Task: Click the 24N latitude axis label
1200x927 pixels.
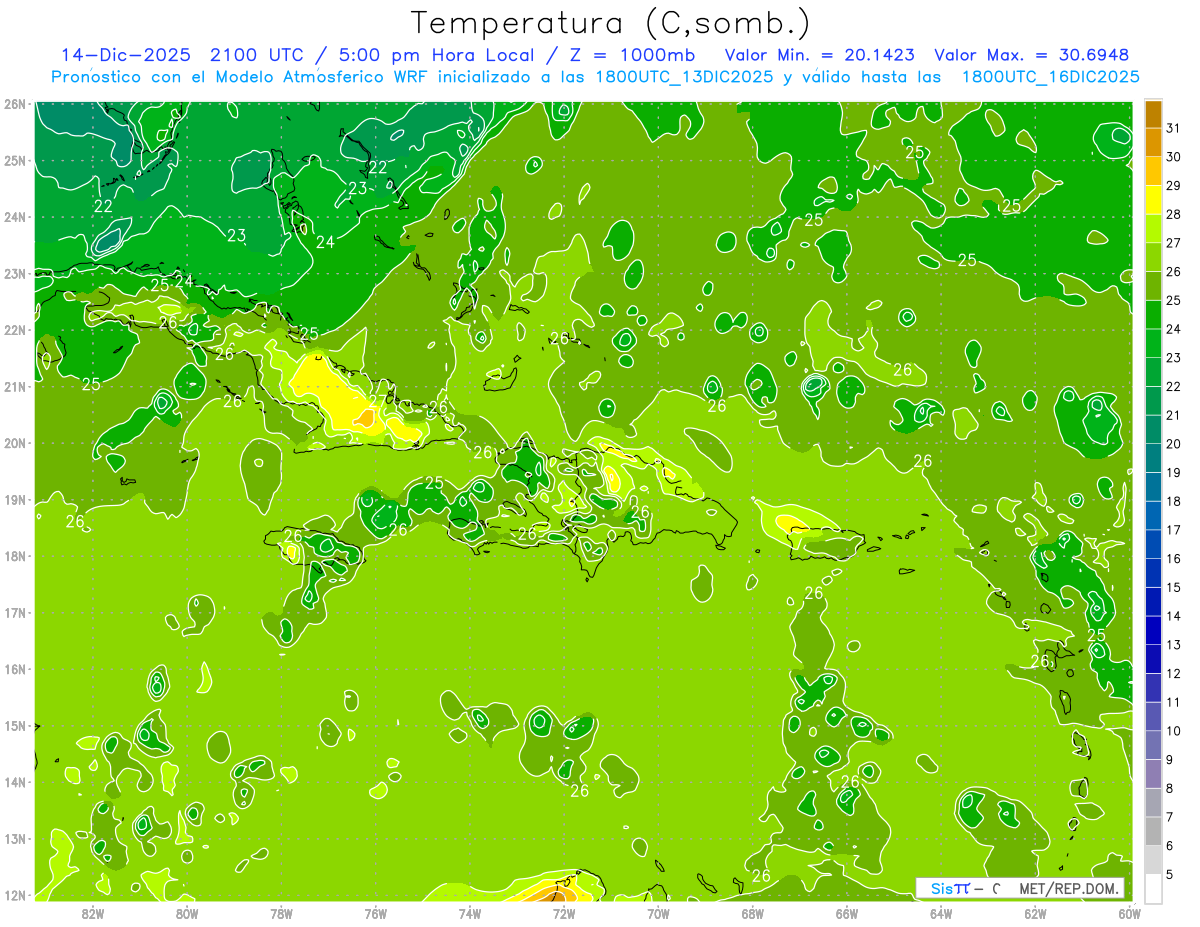Action: [x=15, y=217]
